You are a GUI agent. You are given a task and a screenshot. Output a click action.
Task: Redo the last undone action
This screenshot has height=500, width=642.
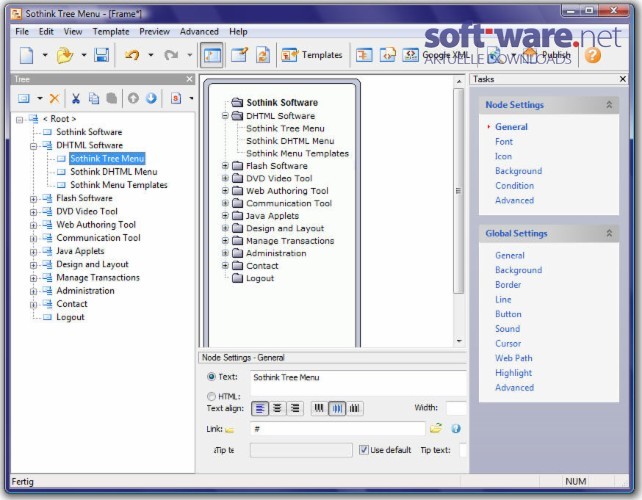coord(171,55)
